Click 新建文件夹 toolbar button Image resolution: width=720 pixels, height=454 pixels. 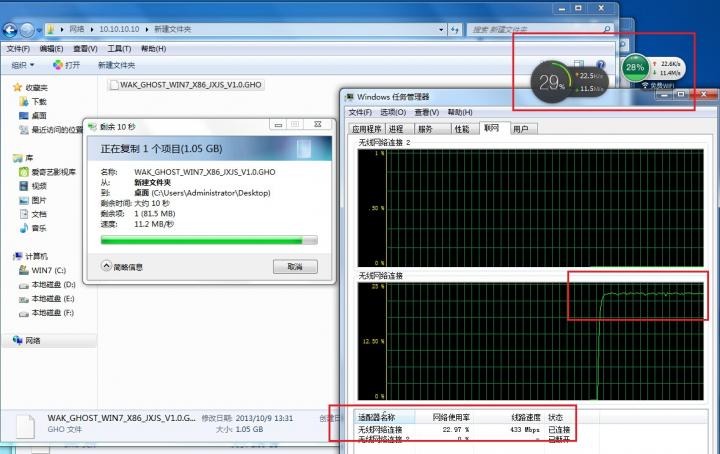117,65
